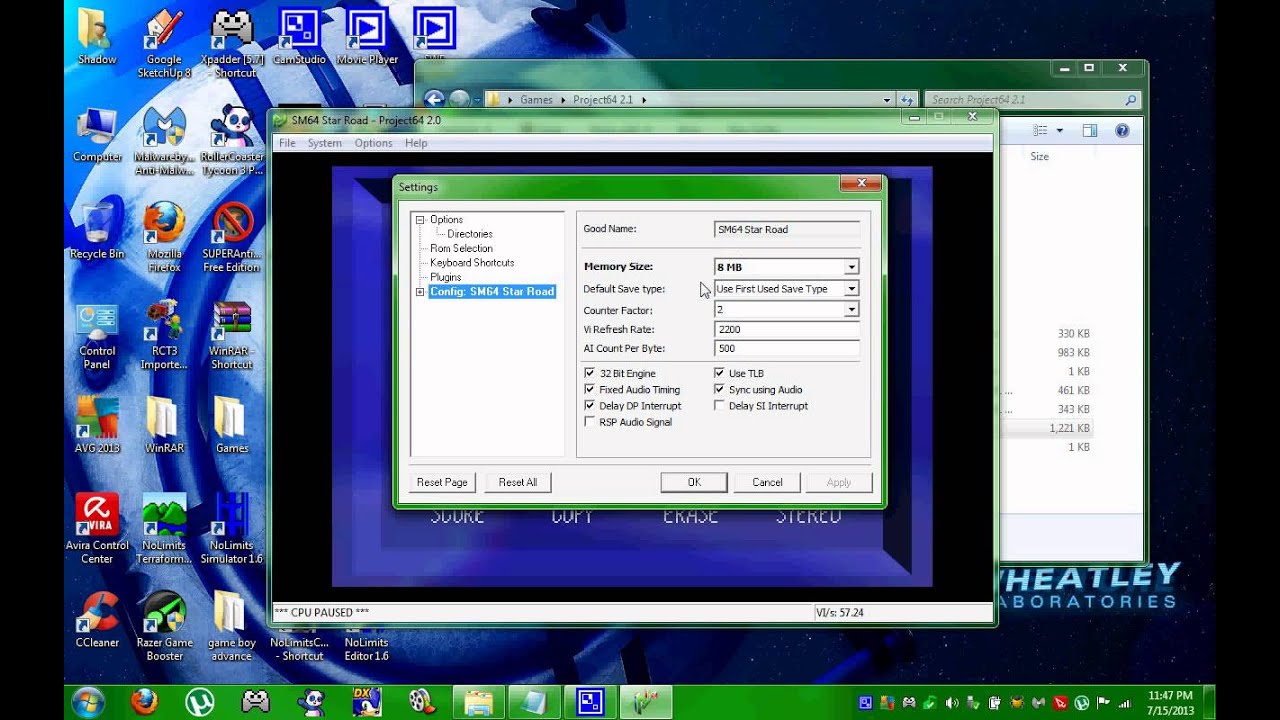Image resolution: width=1280 pixels, height=720 pixels.
Task: Uncheck the 32 Bit Engine checkbox
Action: [590, 373]
